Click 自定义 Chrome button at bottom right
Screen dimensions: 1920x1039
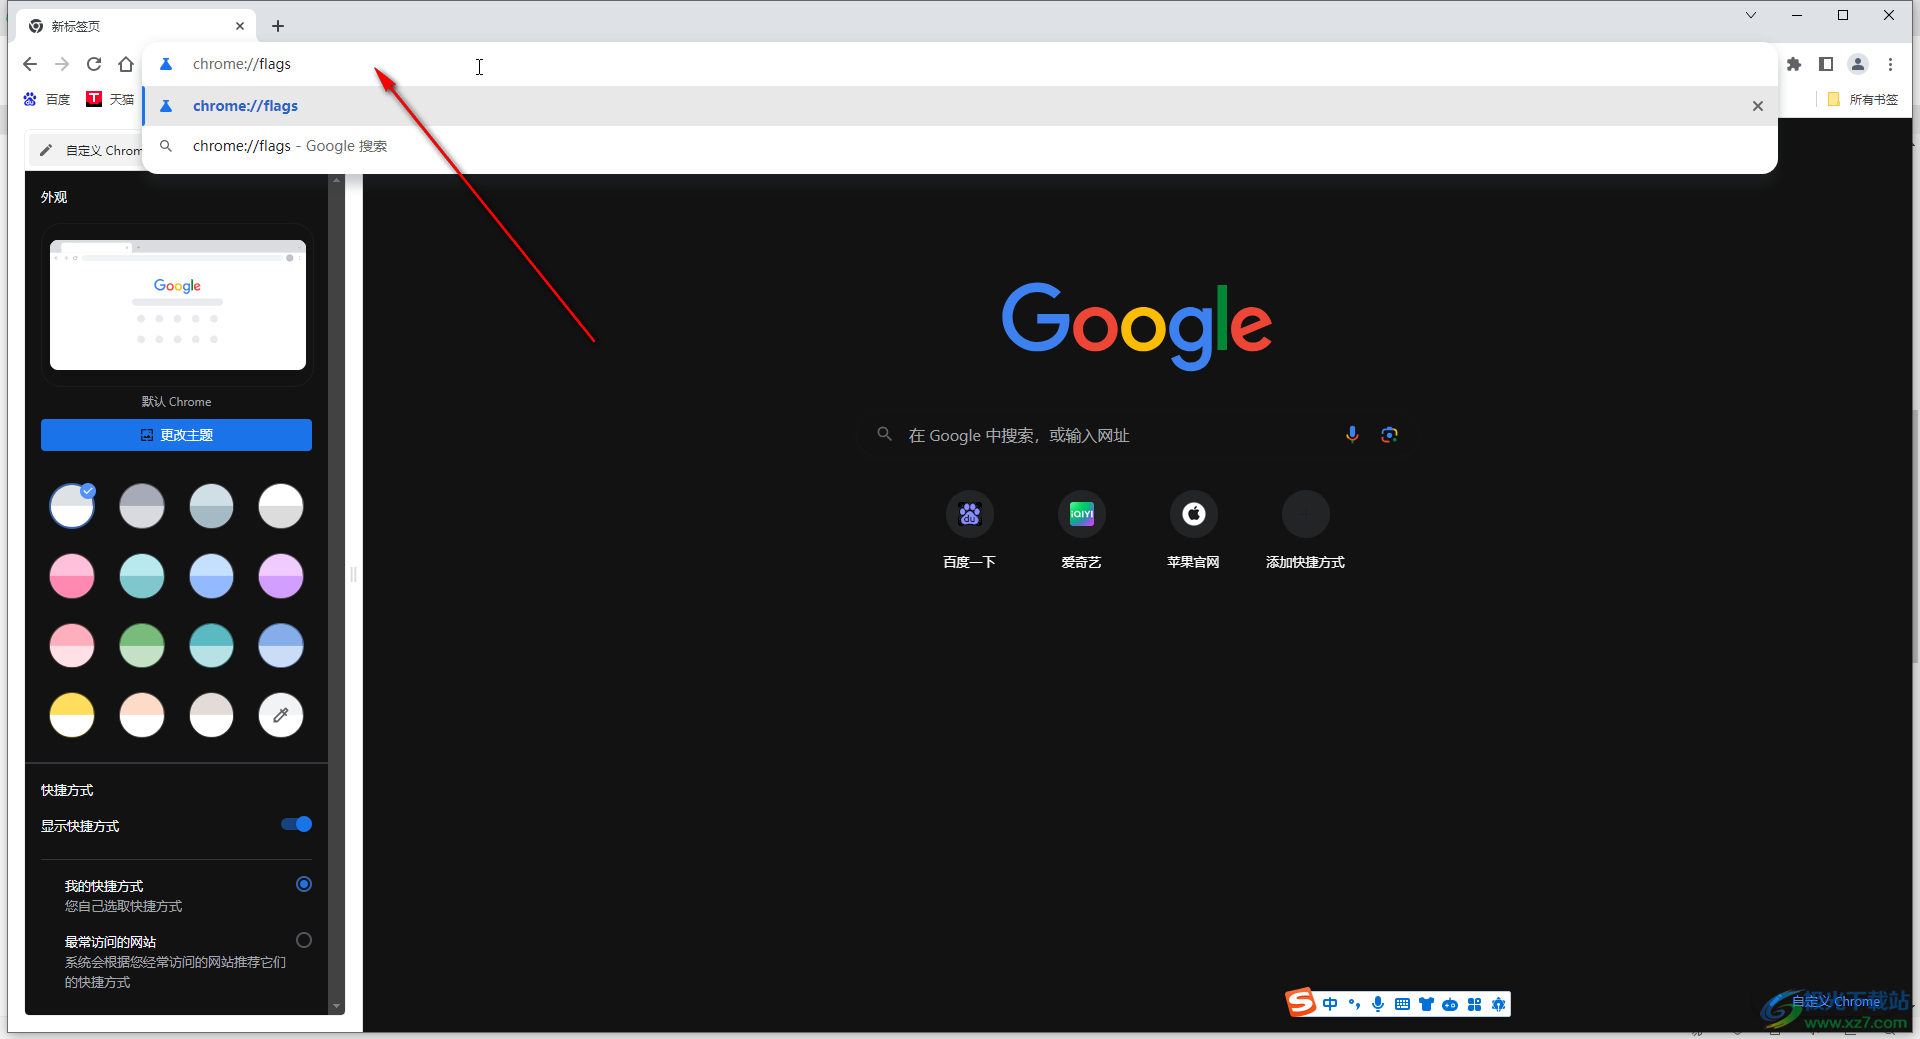pyautogui.click(x=1836, y=1001)
